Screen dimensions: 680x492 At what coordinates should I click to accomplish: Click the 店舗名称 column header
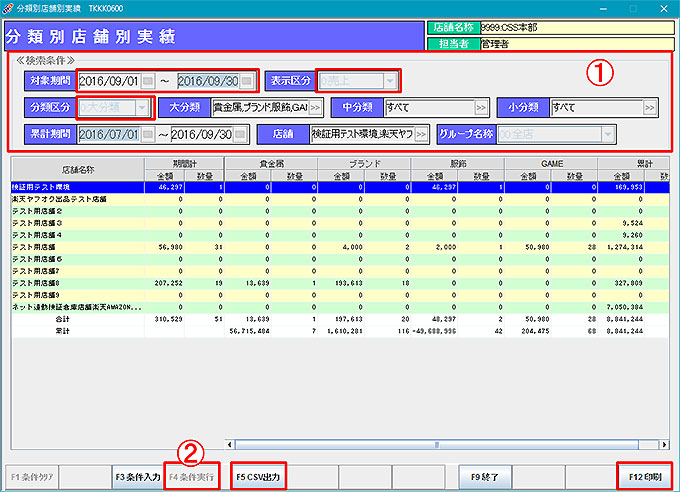click(76, 168)
